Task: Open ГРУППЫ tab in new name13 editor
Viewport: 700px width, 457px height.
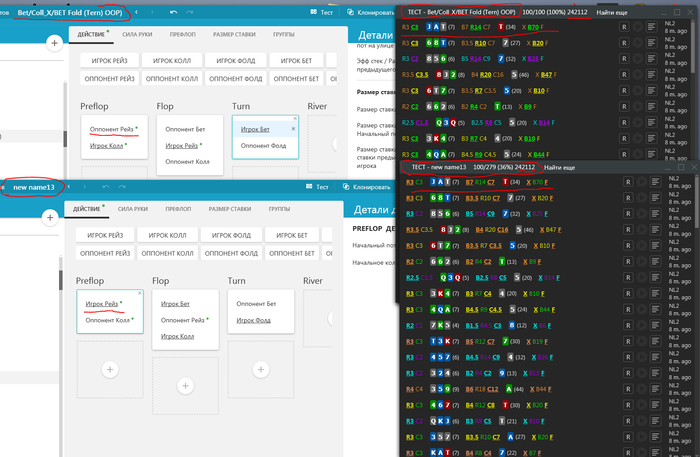Action: click(279, 209)
